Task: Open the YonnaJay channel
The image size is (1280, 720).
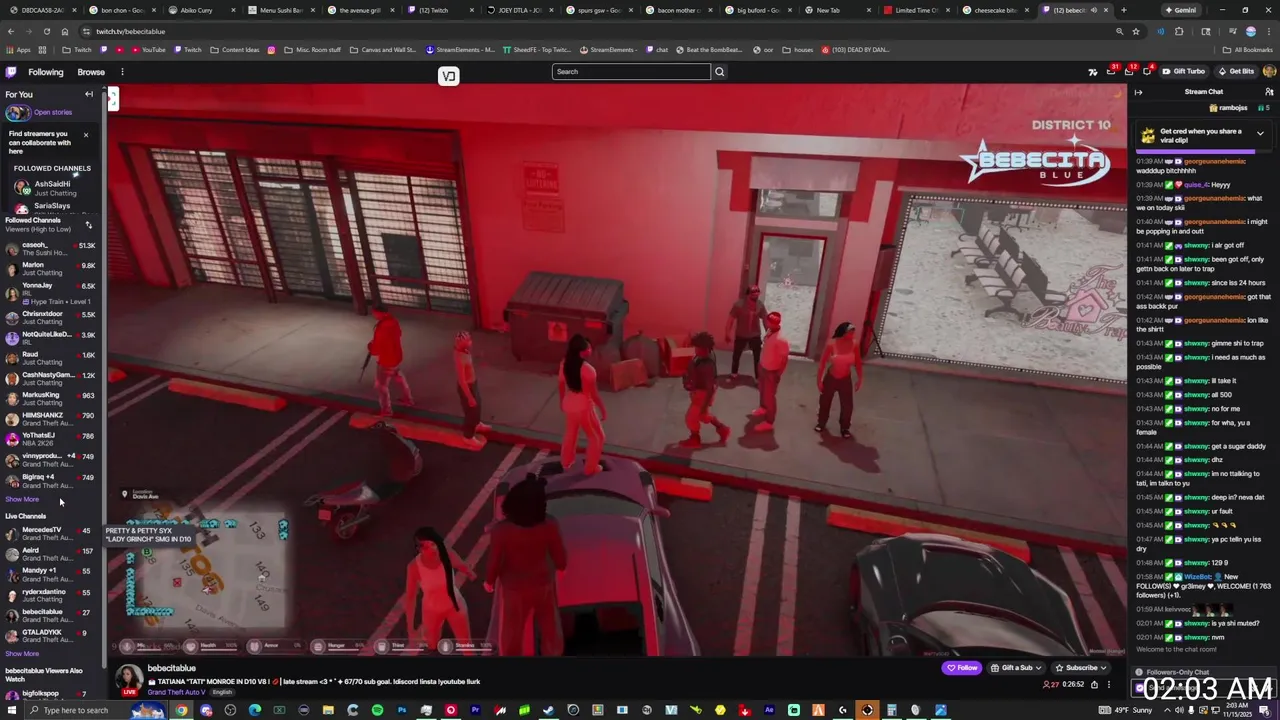Action: coord(50,290)
